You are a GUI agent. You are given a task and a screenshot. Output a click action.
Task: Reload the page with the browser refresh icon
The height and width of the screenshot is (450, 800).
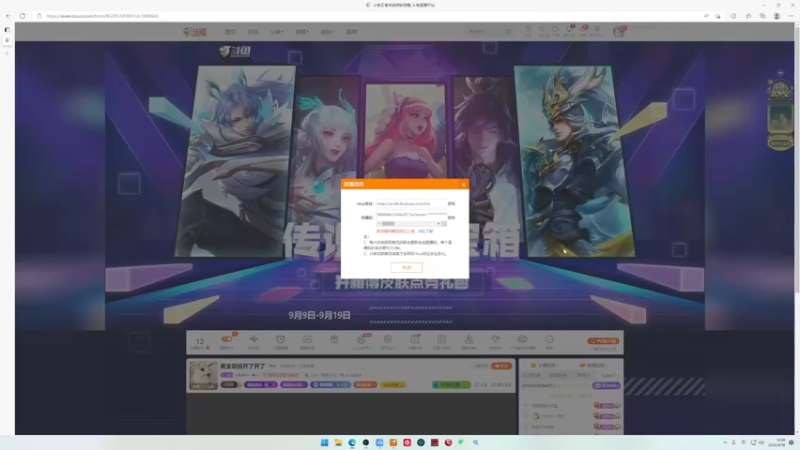(x=22, y=16)
